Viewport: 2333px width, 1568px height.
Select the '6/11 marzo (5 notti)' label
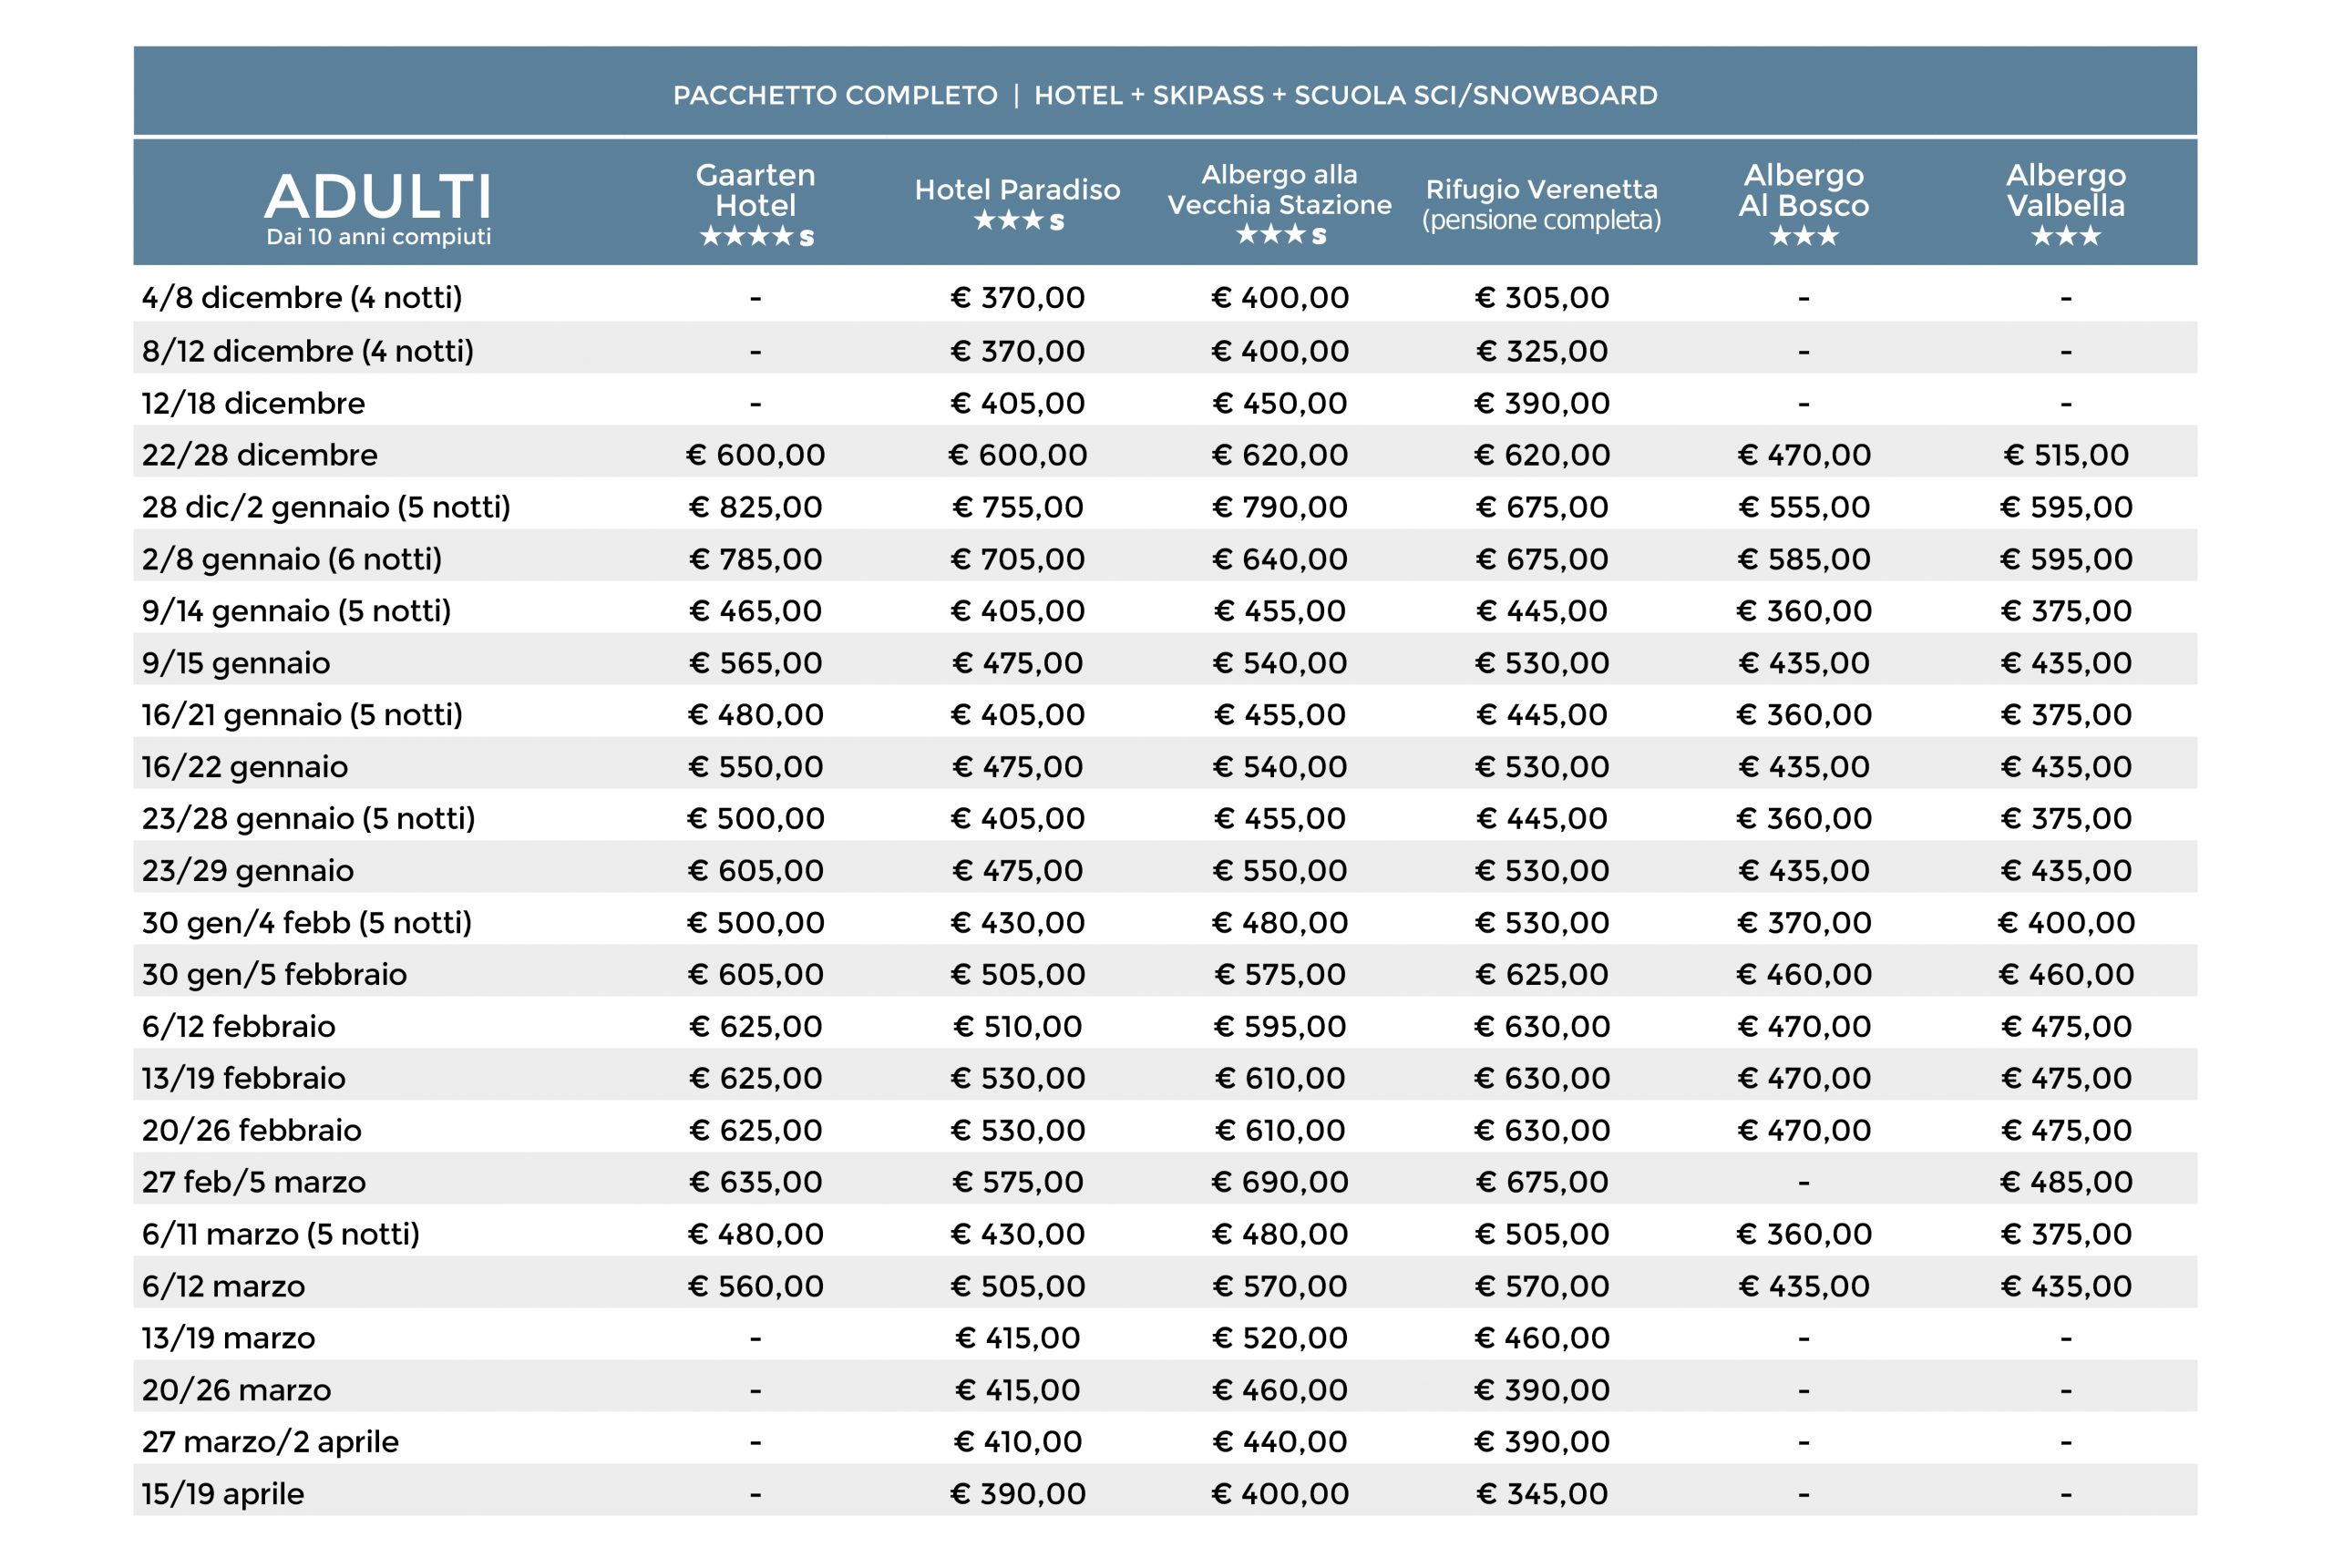coord(281,1235)
